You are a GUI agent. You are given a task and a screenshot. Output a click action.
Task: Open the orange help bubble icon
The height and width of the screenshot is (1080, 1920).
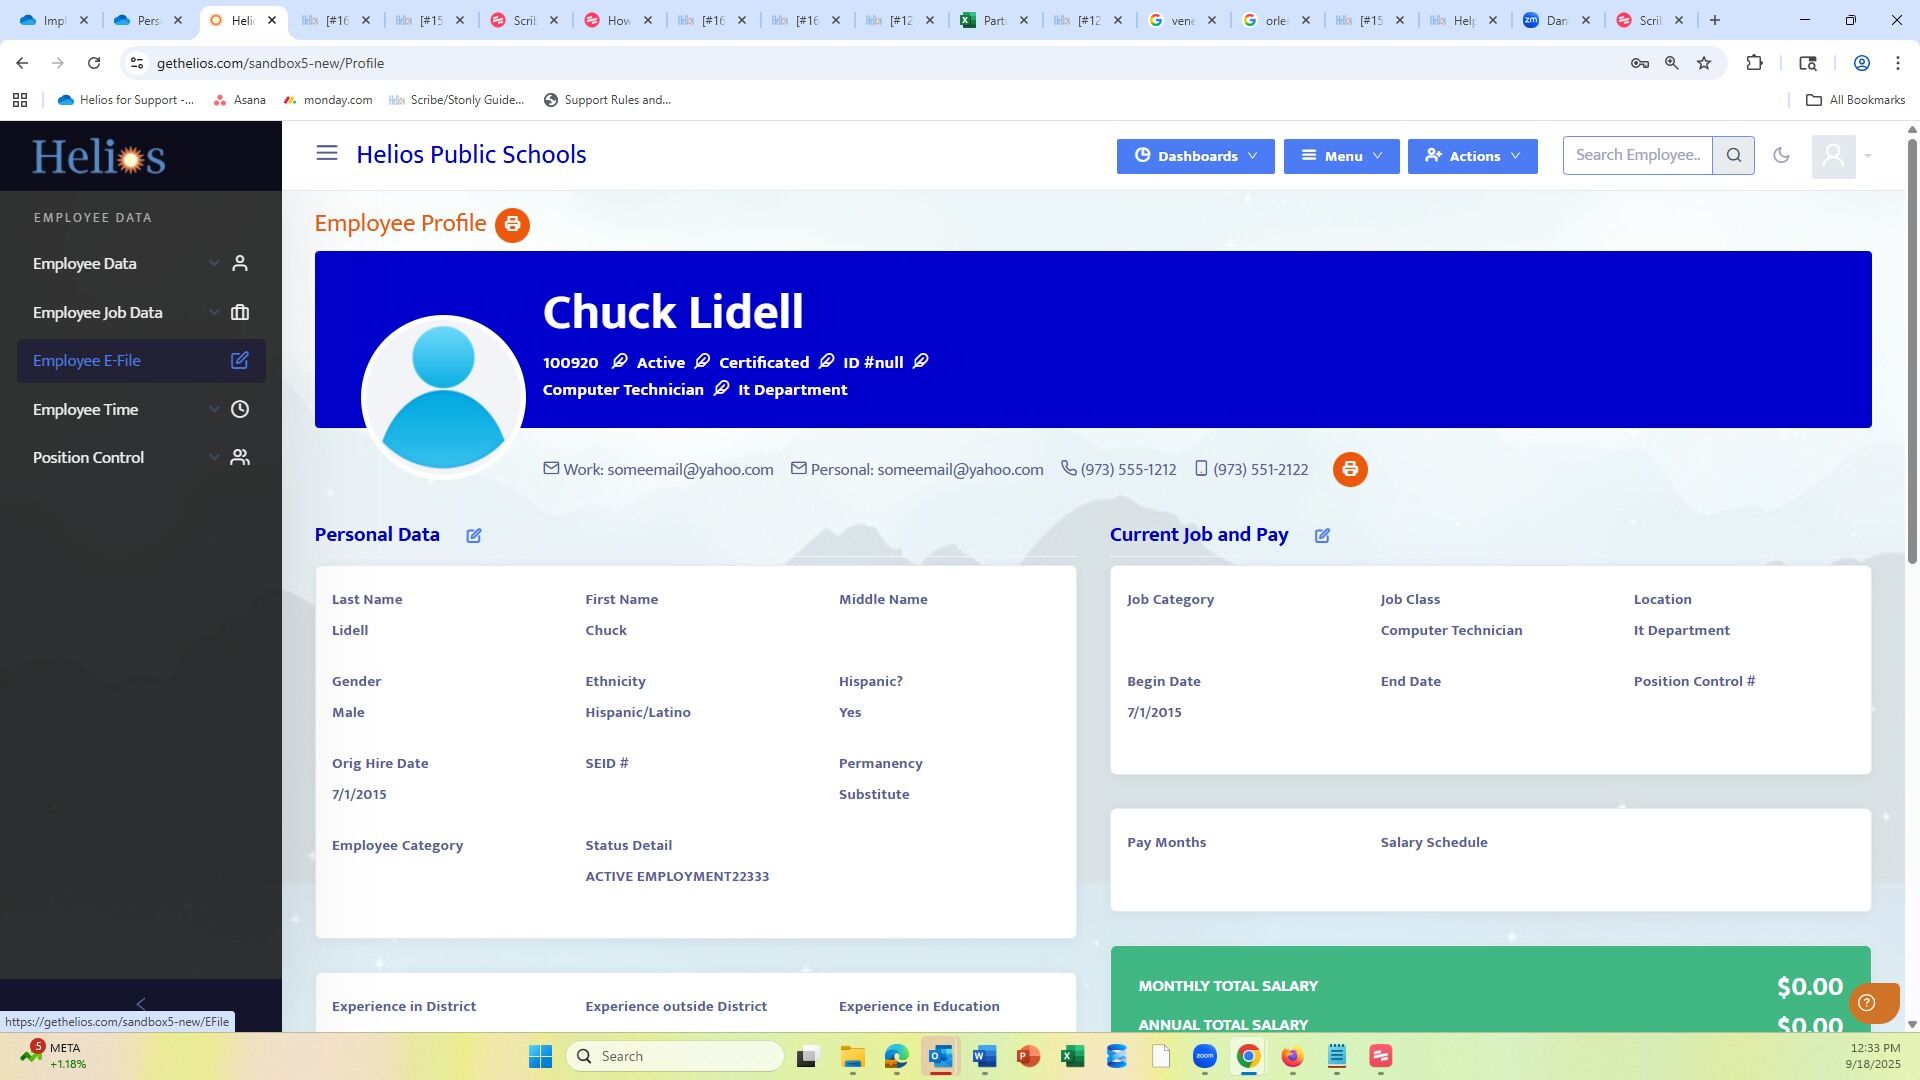[1867, 1003]
